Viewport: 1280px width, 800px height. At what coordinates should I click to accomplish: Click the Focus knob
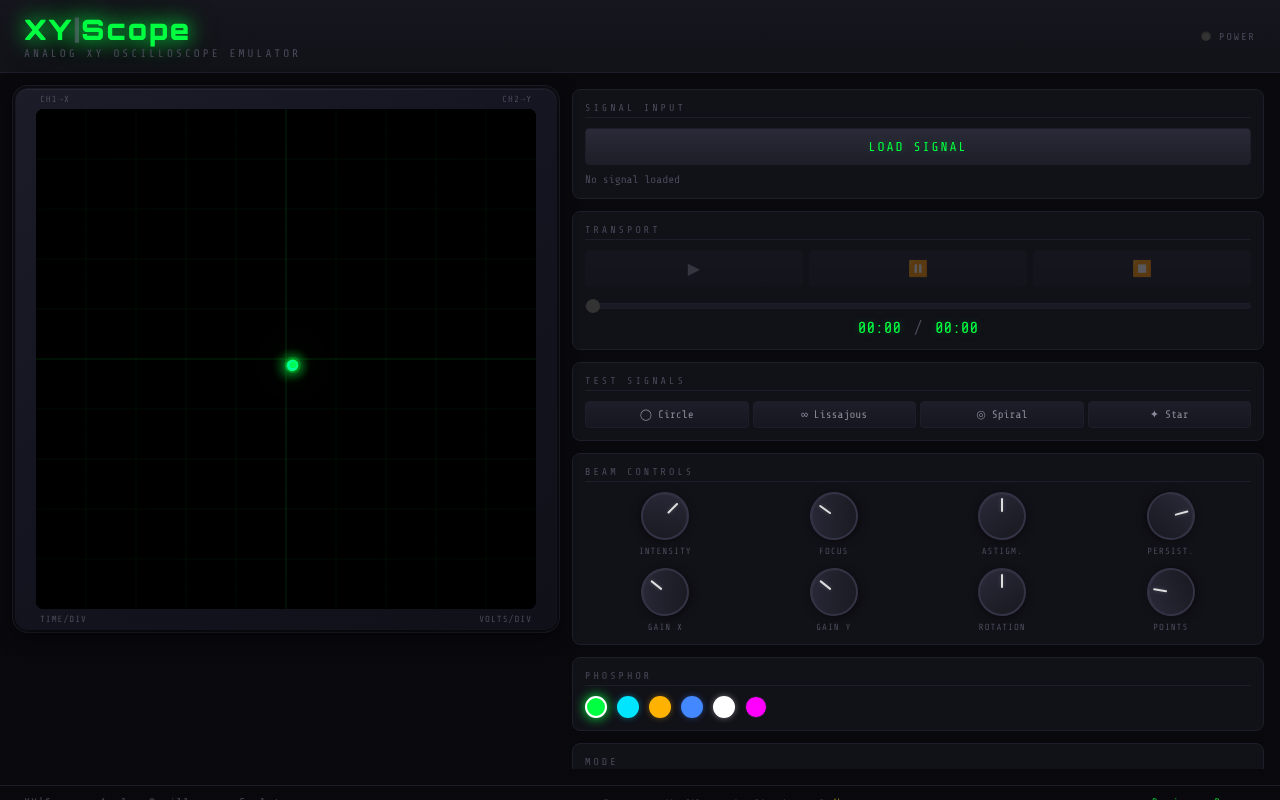point(834,516)
